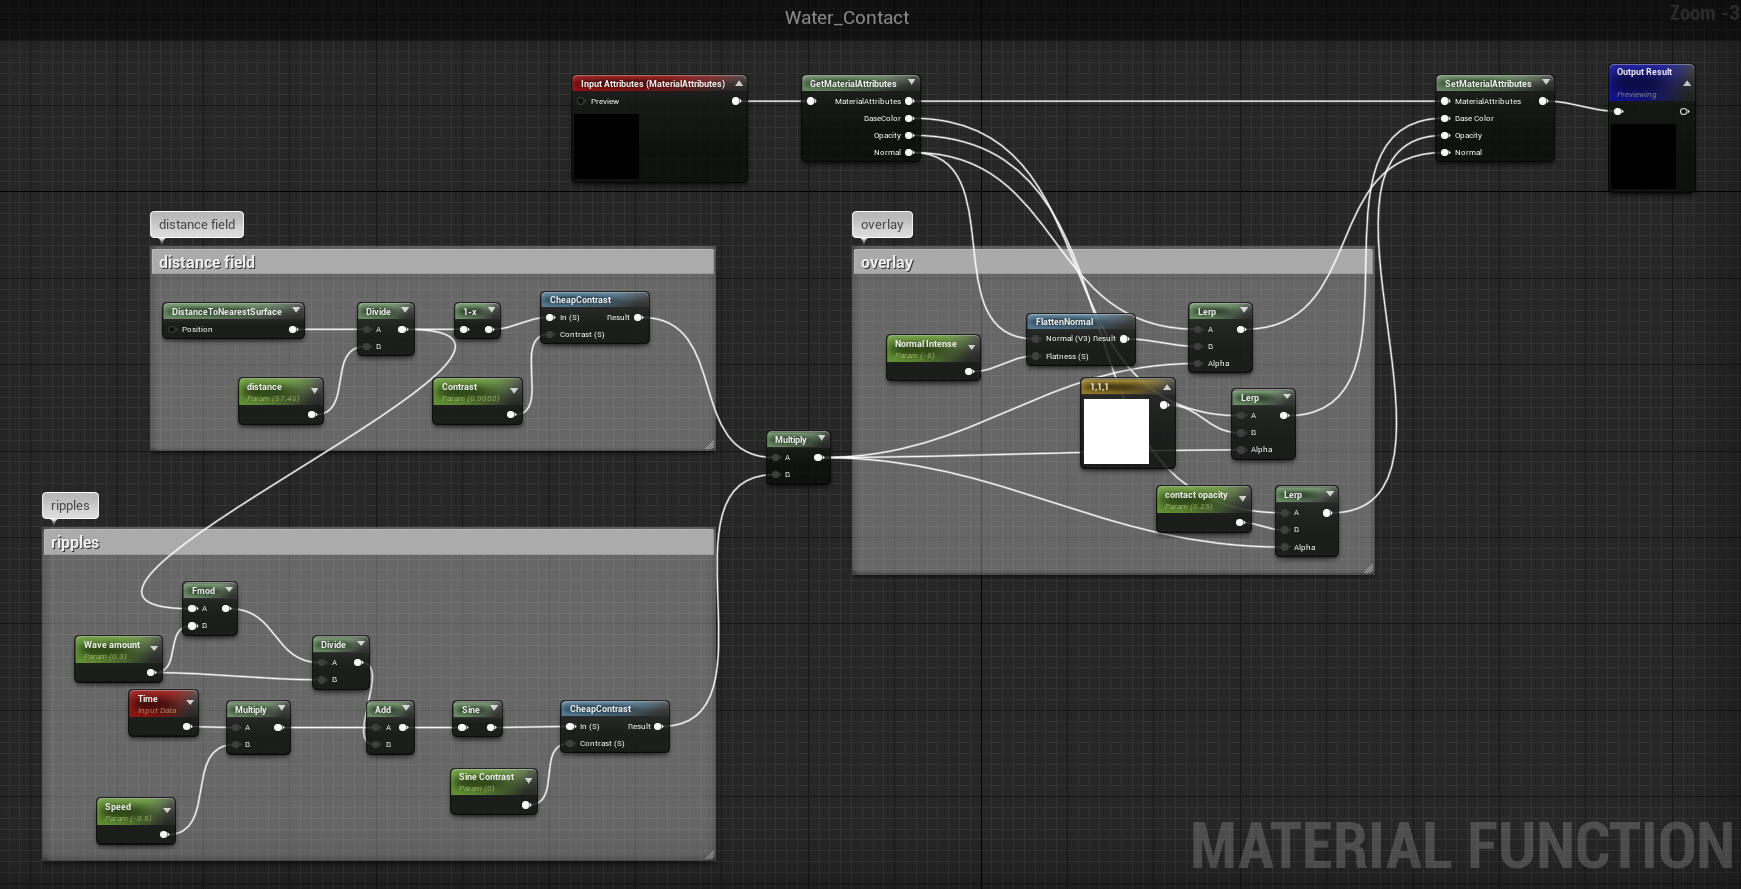Select the overlay comment bubble label

(881, 225)
